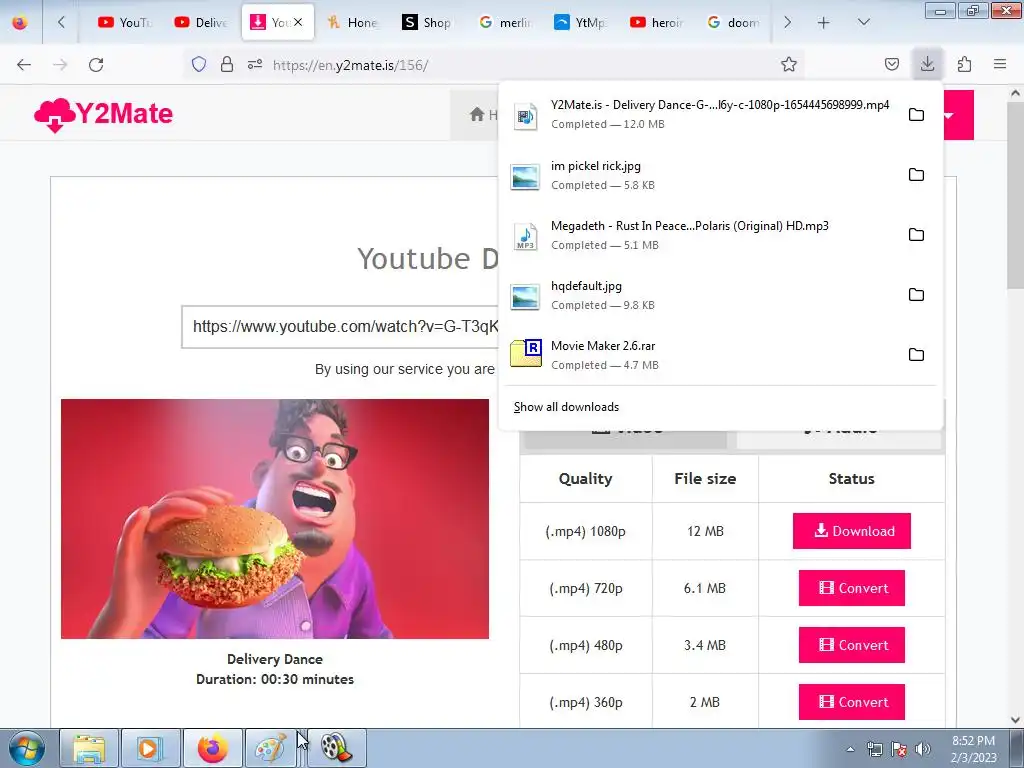This screenshot has width=1024, height=768.
Task: Open network status tray icon
Action: click(874, 749)
